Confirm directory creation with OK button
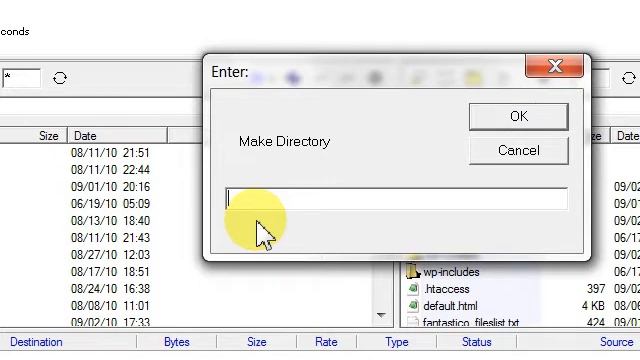The height and width of the screenshot is (360, 640). [x=518, y=116]
